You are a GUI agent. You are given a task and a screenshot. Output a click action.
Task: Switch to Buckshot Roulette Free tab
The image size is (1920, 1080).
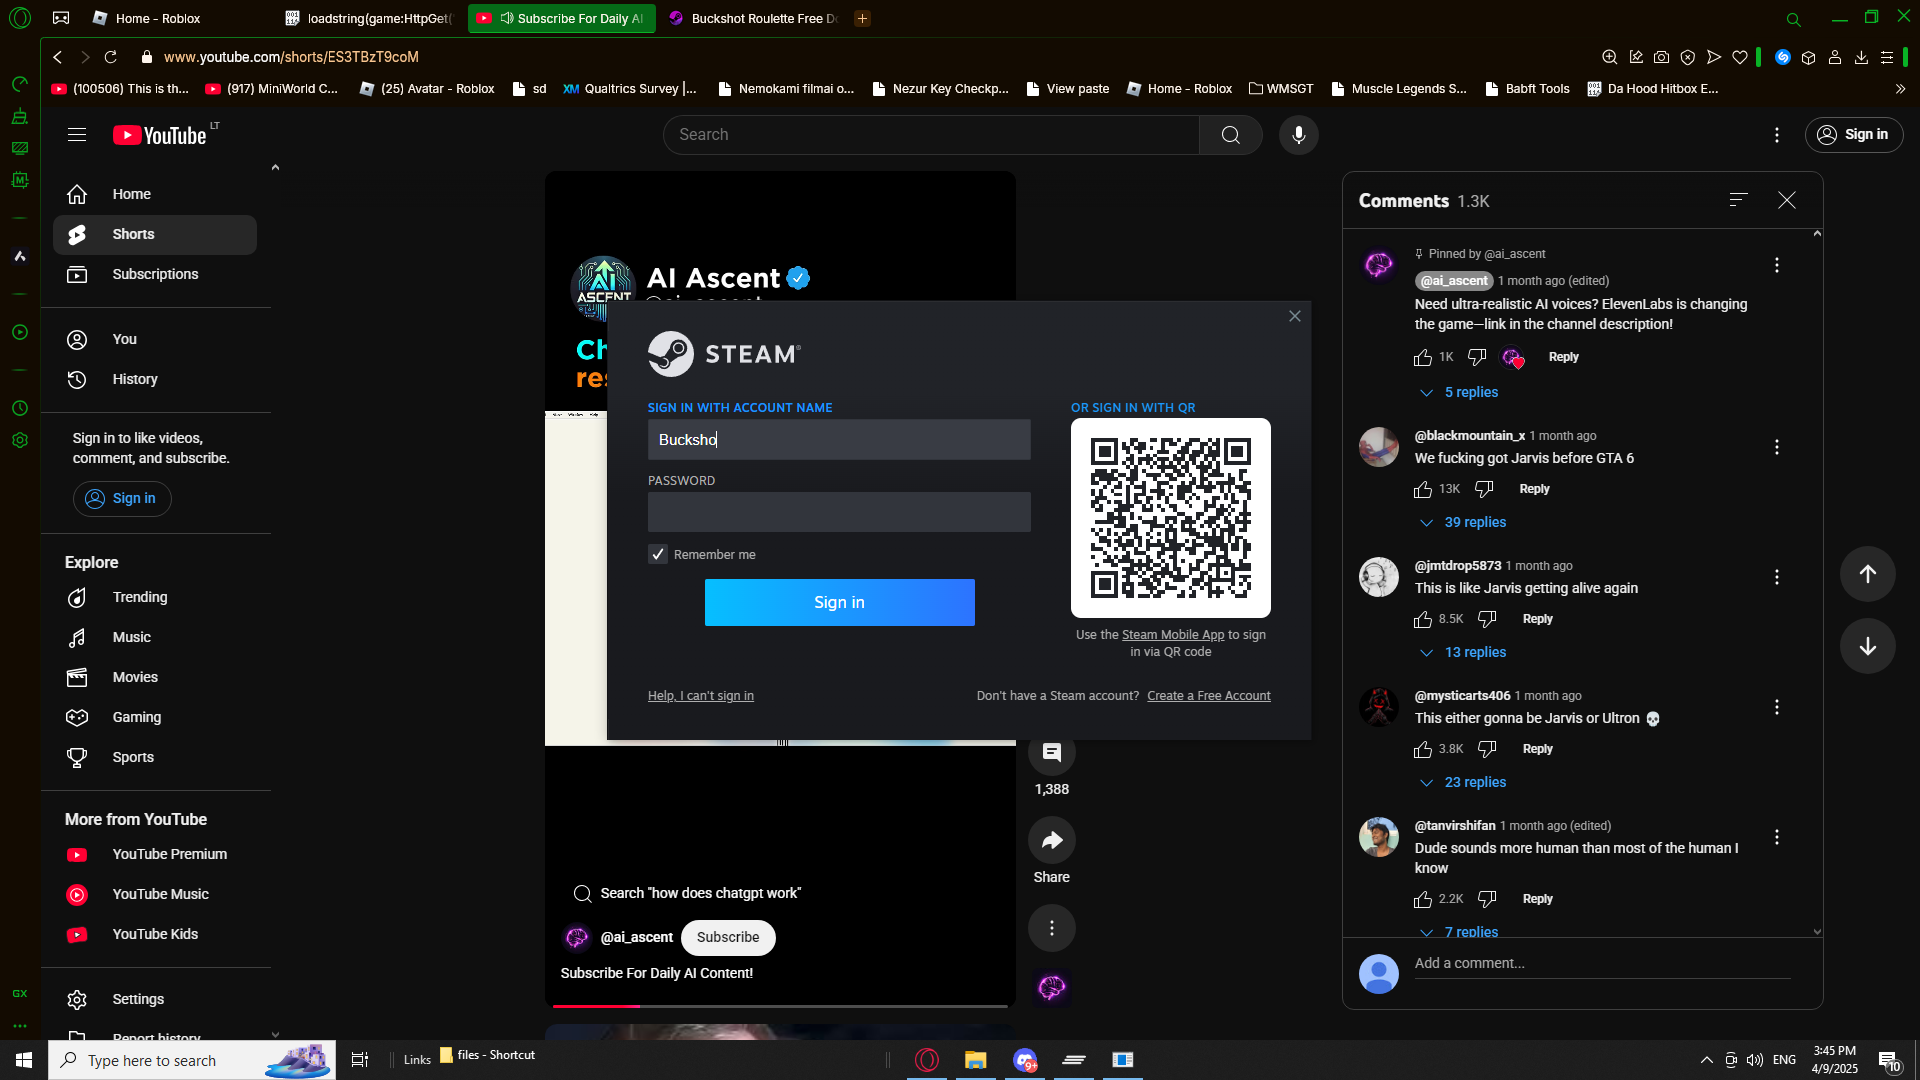pos(755,18)
